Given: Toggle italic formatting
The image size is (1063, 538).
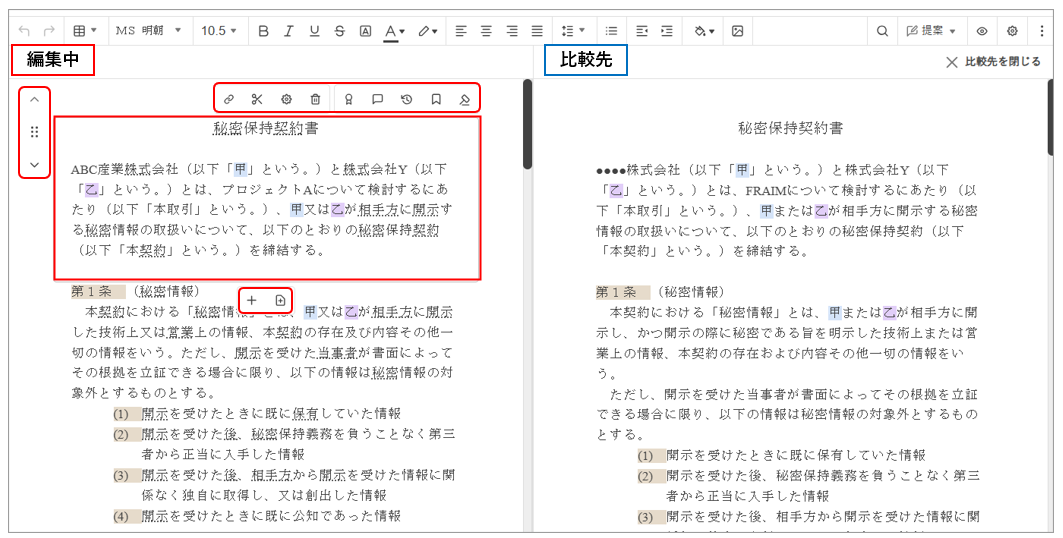Looking at the screenshot, I should click(x=289, y=31).
